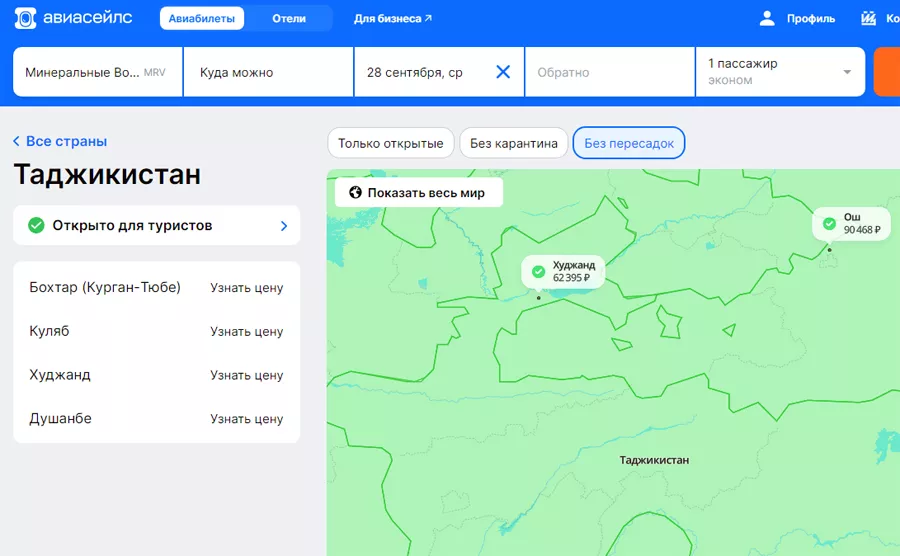Disable the Без пересадок filter

629,143
